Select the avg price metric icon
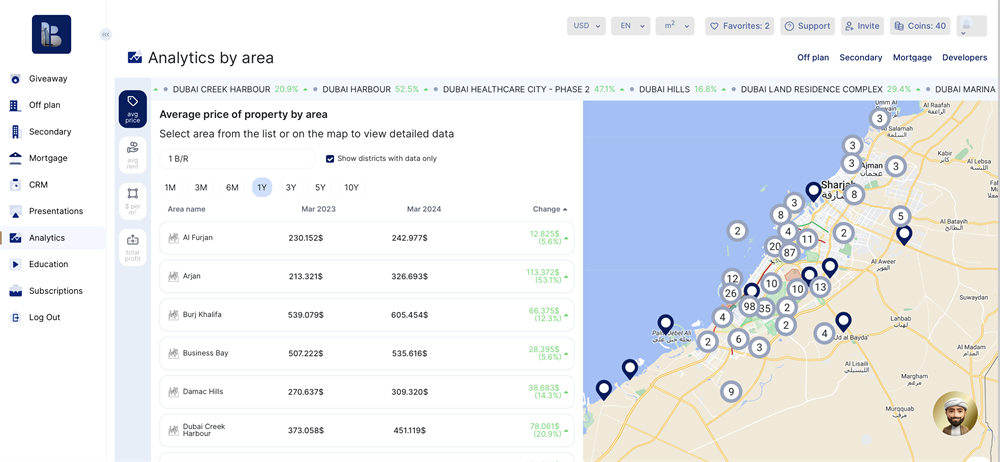1000x462 pixels. (x=133, y=108)
